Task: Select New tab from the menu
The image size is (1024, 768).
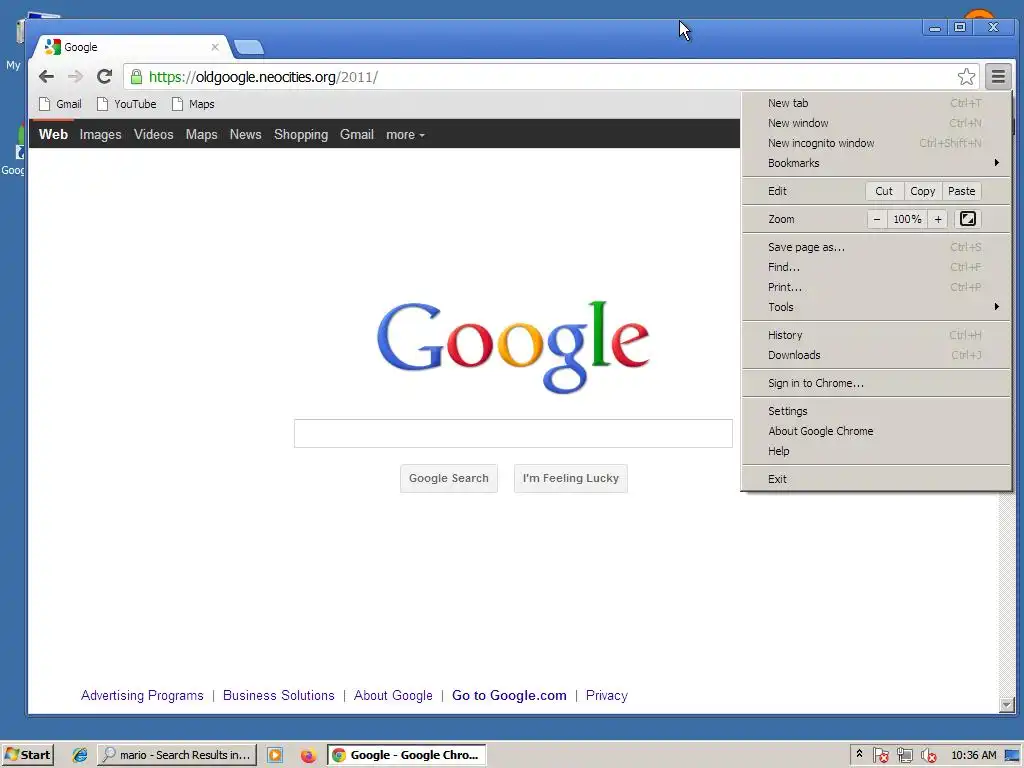Action: point(876,103)
